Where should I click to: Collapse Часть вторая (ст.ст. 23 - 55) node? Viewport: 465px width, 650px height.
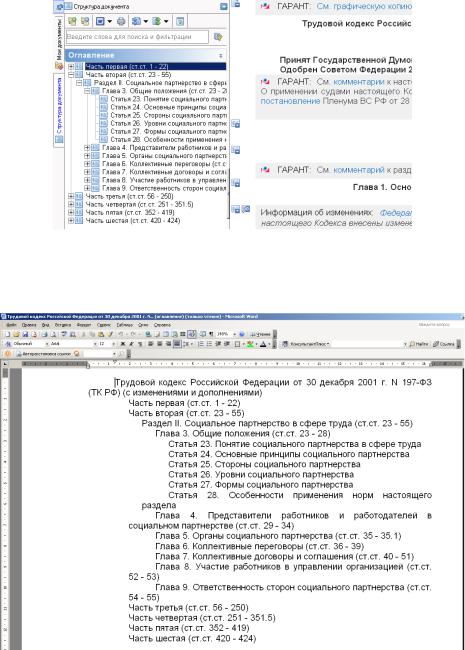71,75
